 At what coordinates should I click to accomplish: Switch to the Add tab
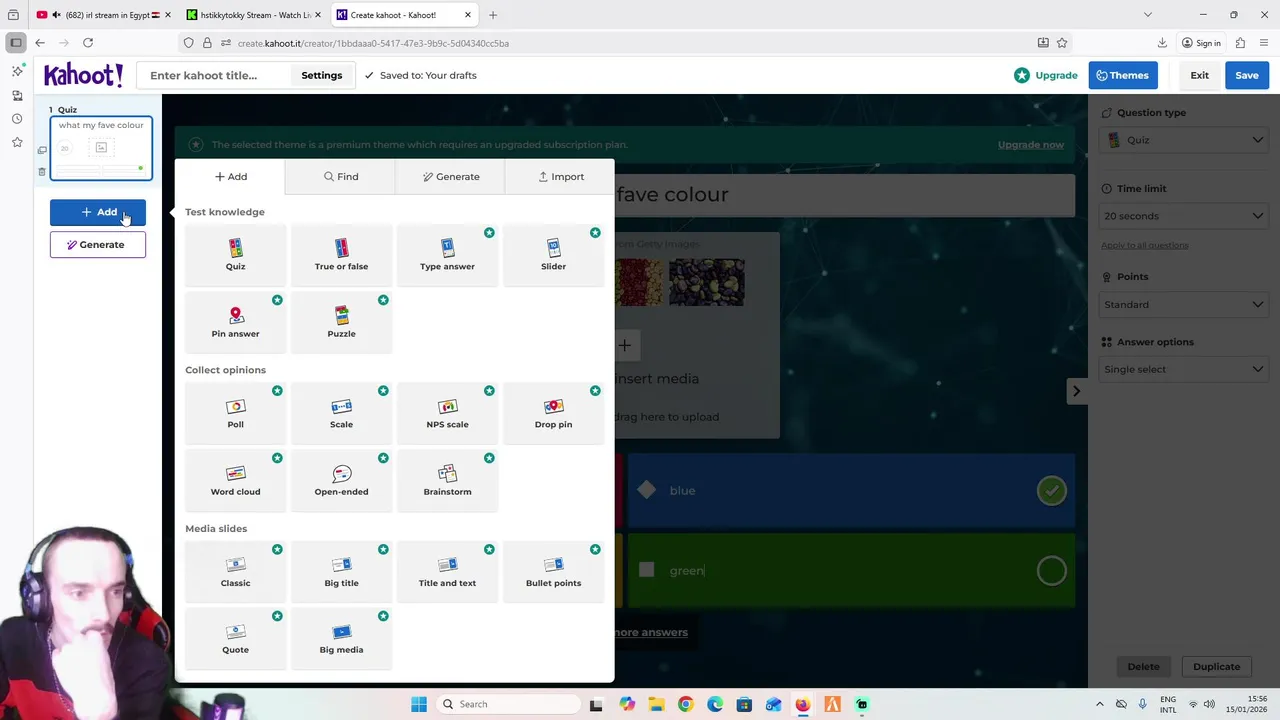pyautogui.click(x=231, y=177)
